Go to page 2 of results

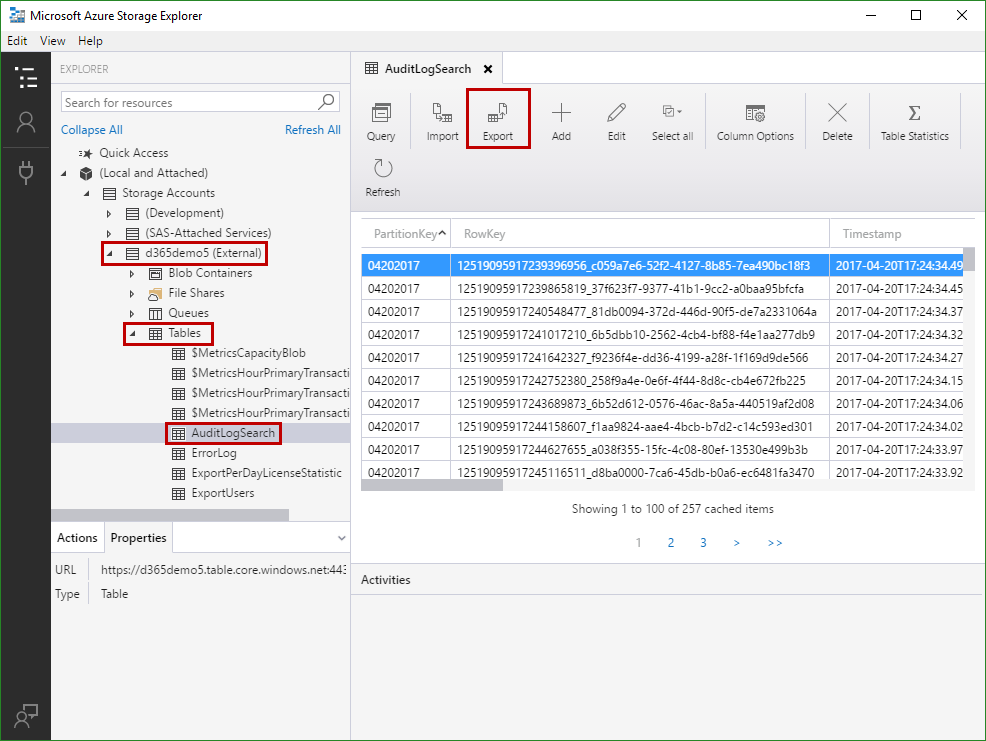click(671, 543)
